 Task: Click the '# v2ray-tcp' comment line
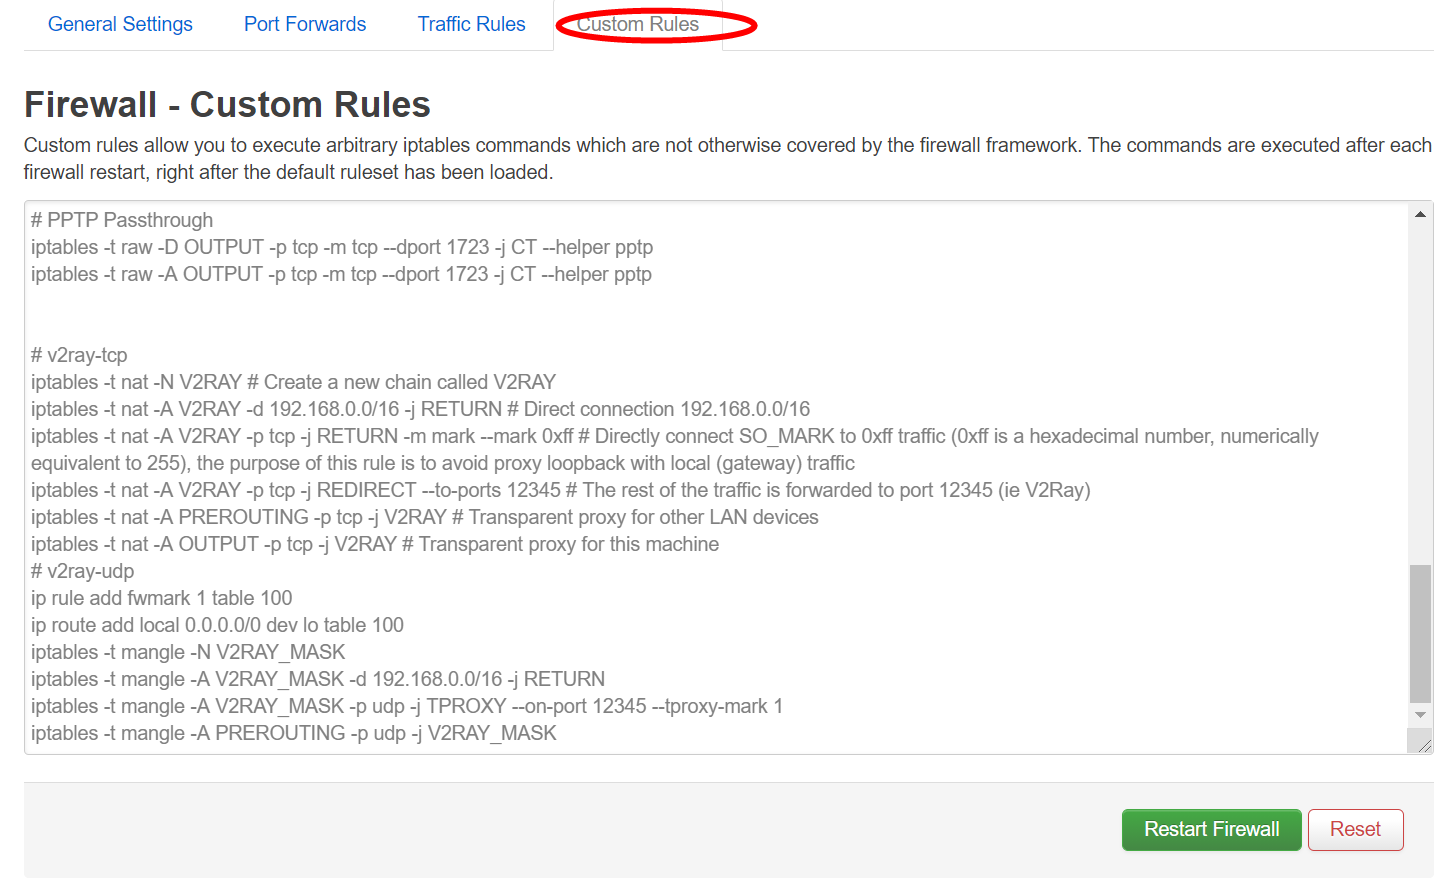(79, 355)
